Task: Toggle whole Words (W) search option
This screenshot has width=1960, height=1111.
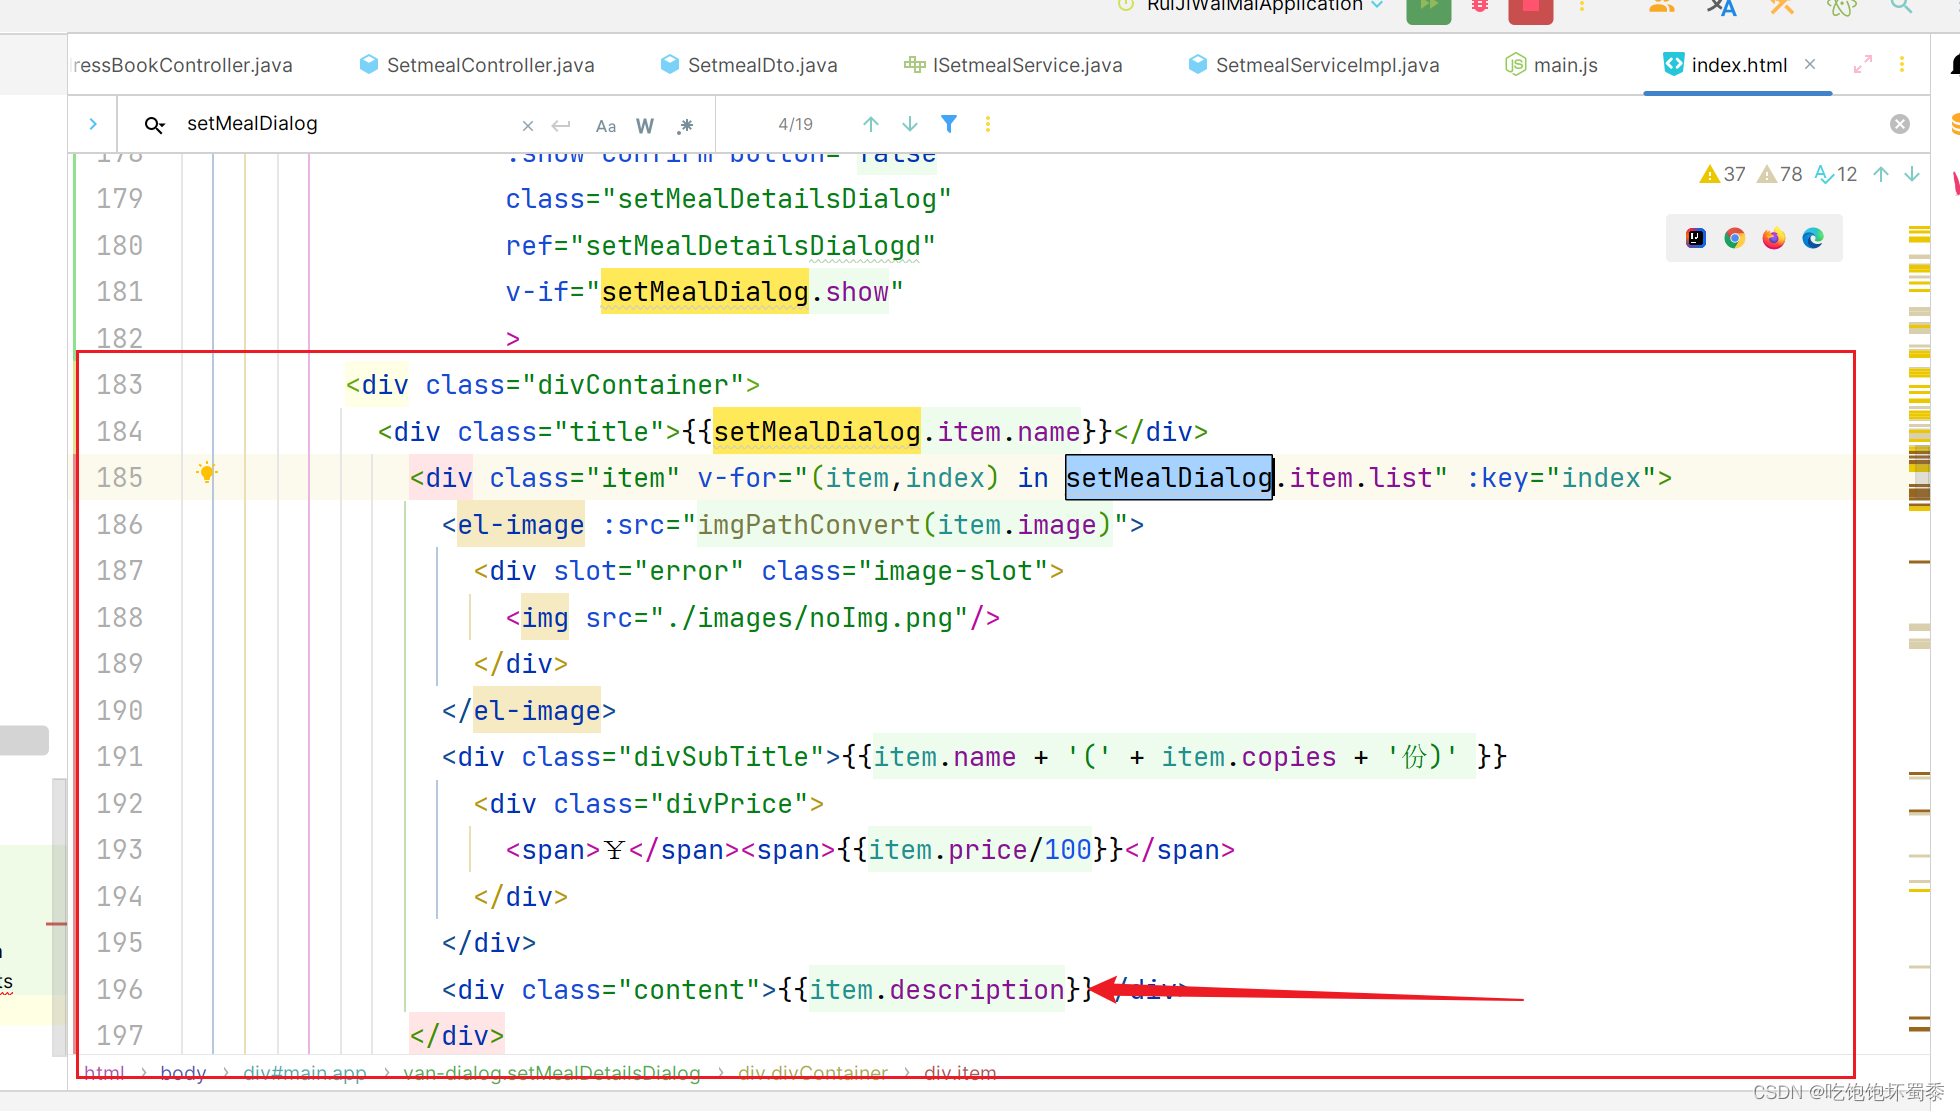Action: click(x=645, y=126)
